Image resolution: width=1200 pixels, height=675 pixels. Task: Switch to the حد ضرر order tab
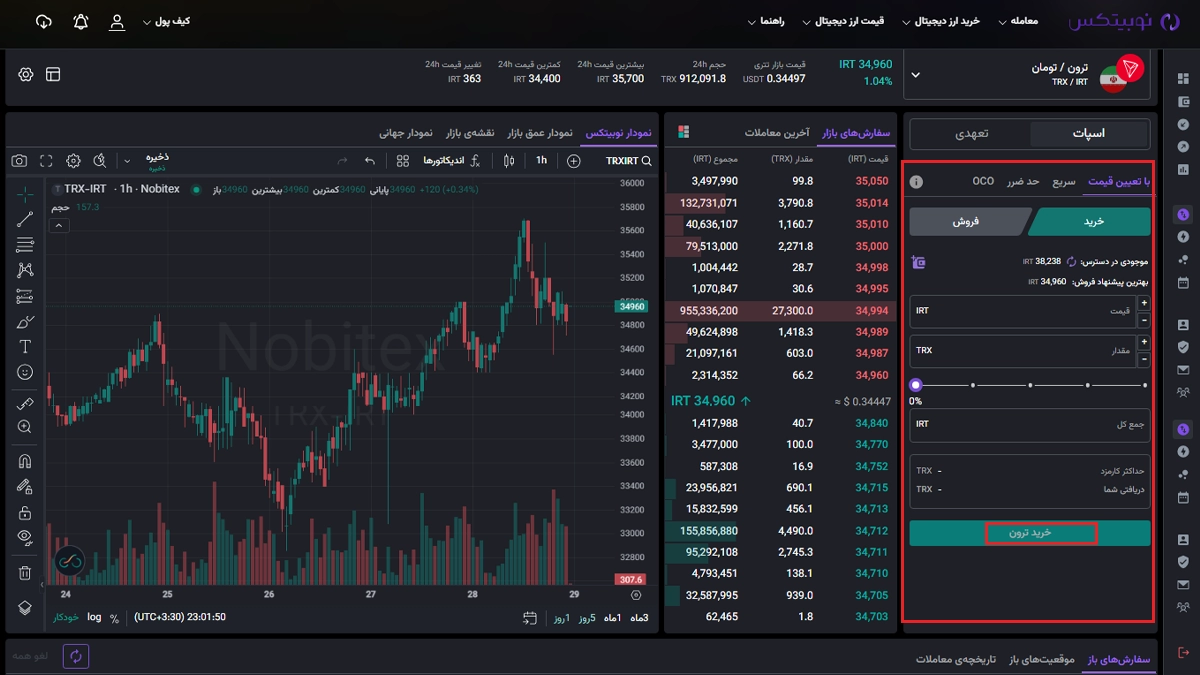pyautogui.click(x=1024, y=181)
